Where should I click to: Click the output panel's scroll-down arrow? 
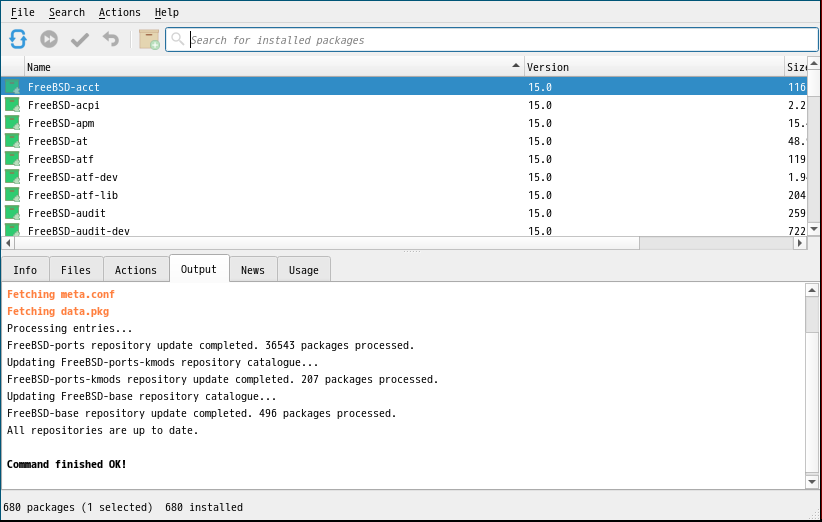[812, 482]
